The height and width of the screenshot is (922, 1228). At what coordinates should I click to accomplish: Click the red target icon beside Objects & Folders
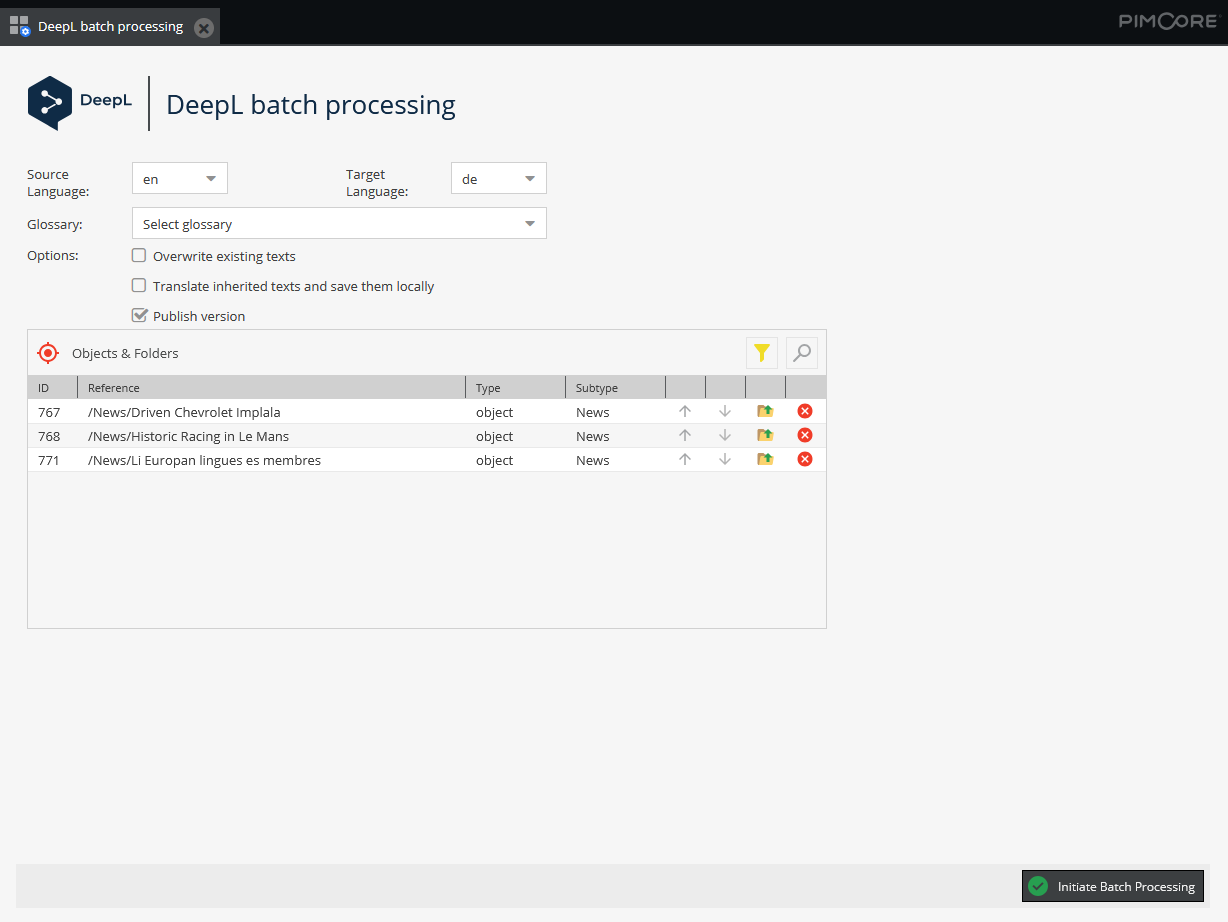(48, 353)
